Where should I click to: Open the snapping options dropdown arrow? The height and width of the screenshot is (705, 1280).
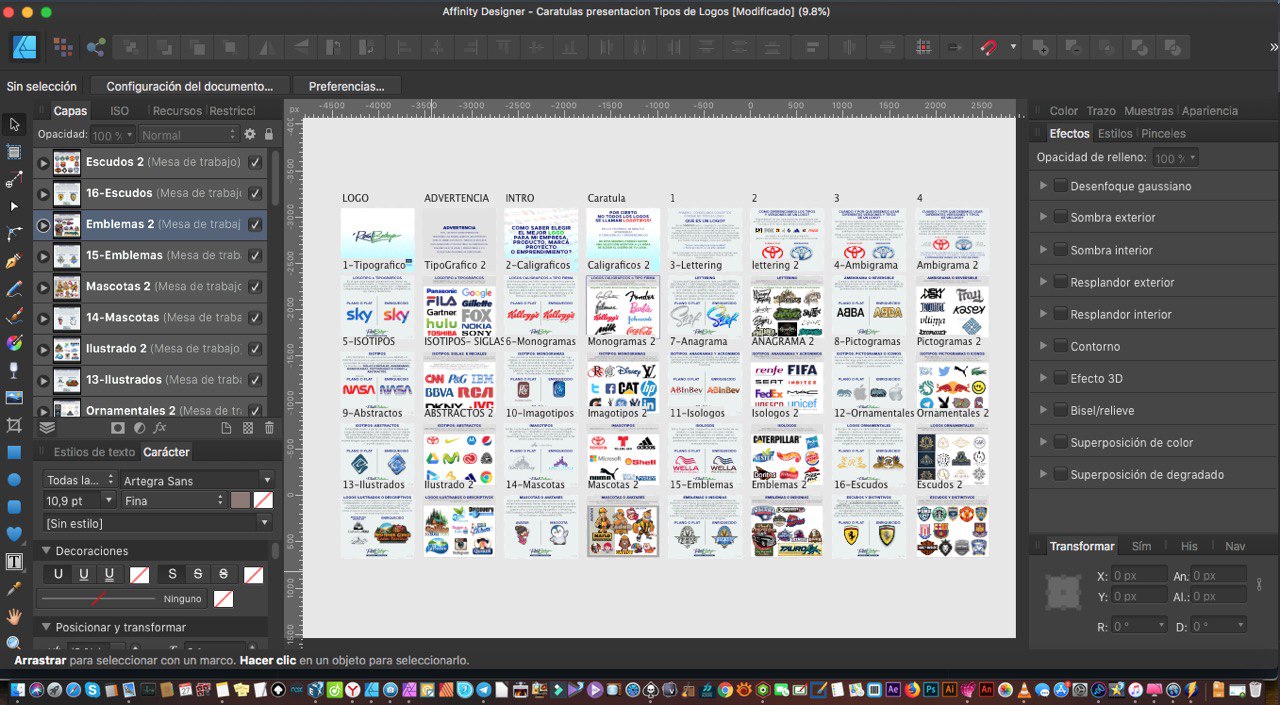click(x=1013, y=47)
